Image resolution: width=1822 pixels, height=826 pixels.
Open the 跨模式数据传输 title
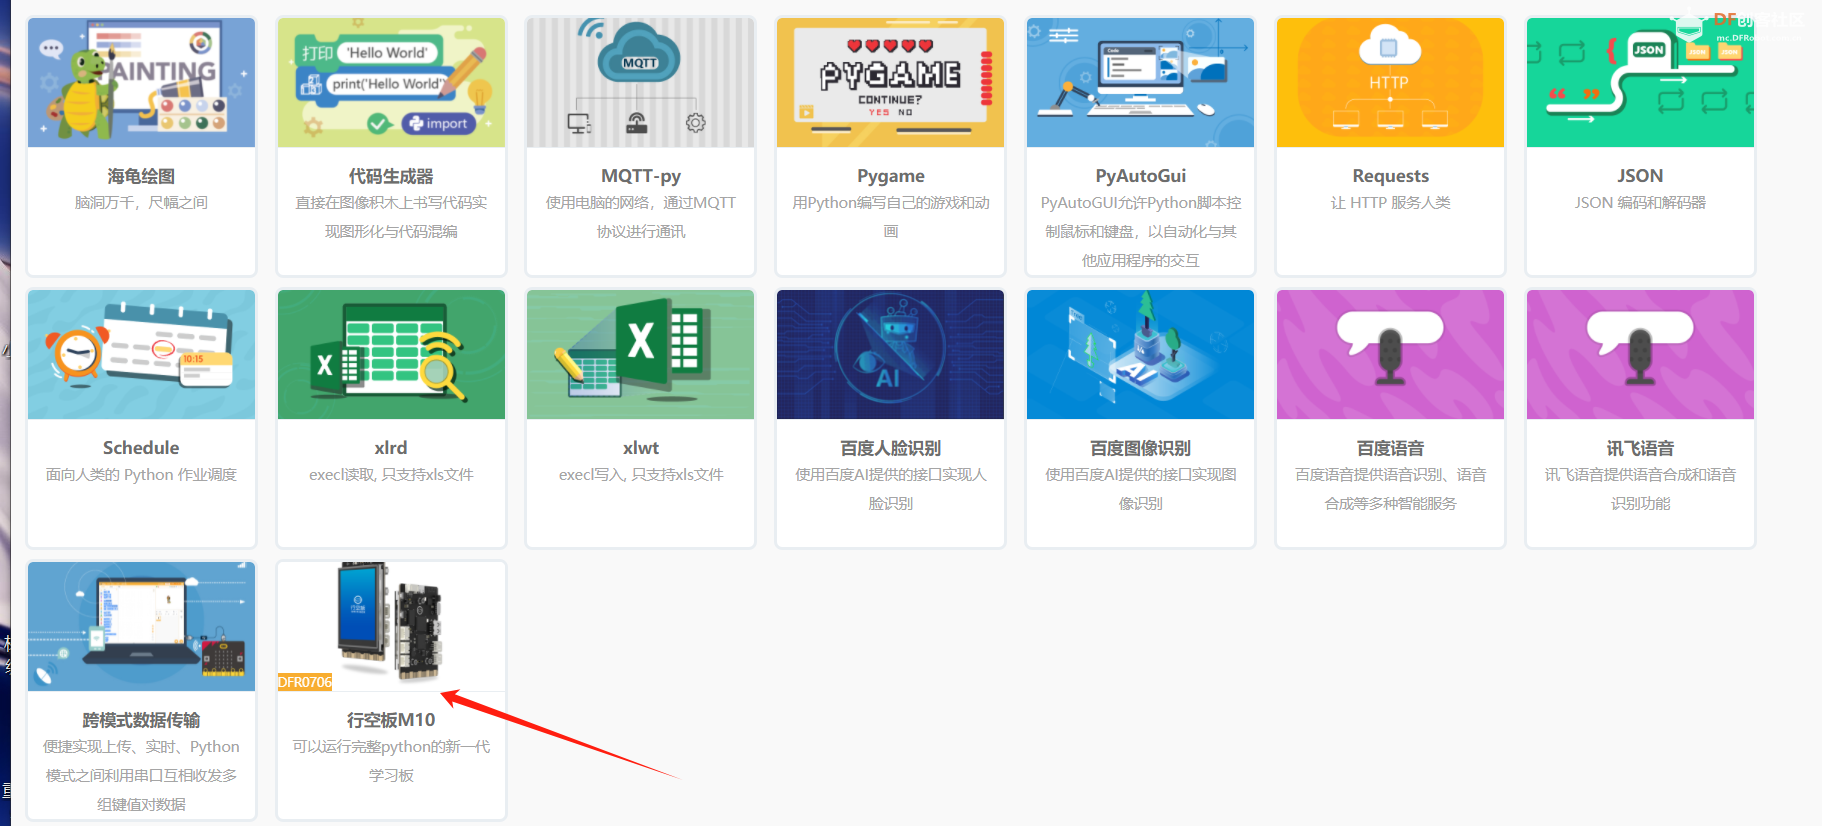141,720
